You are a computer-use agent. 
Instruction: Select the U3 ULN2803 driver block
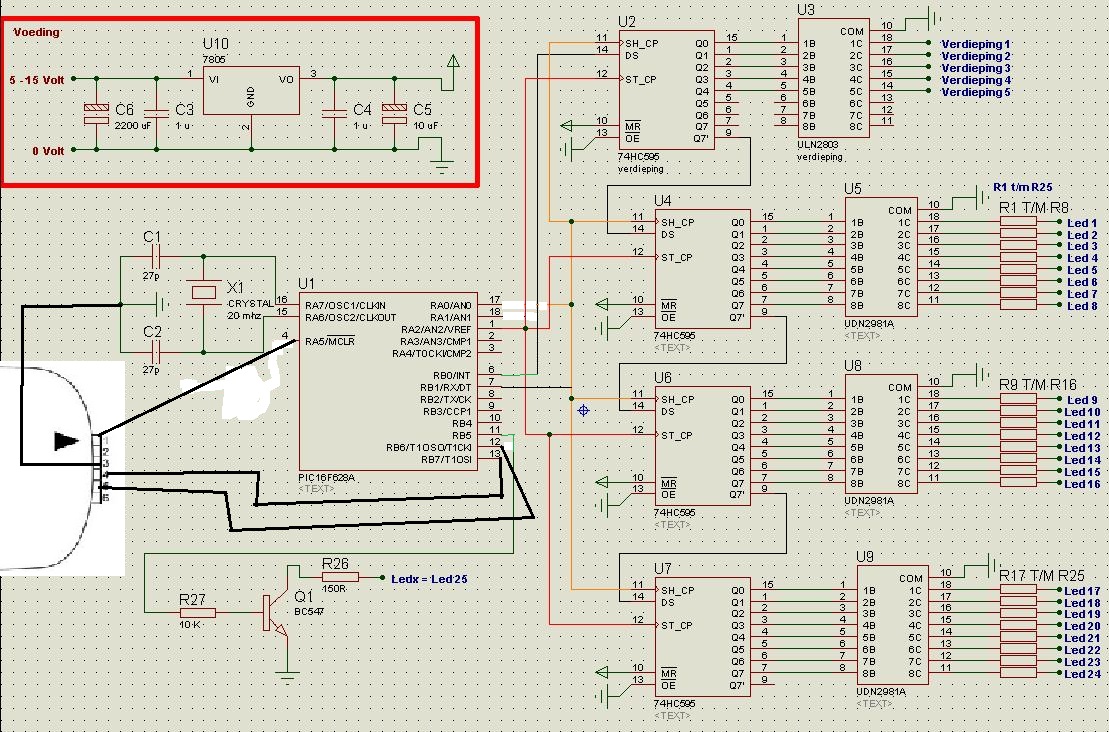coord(829,78)
